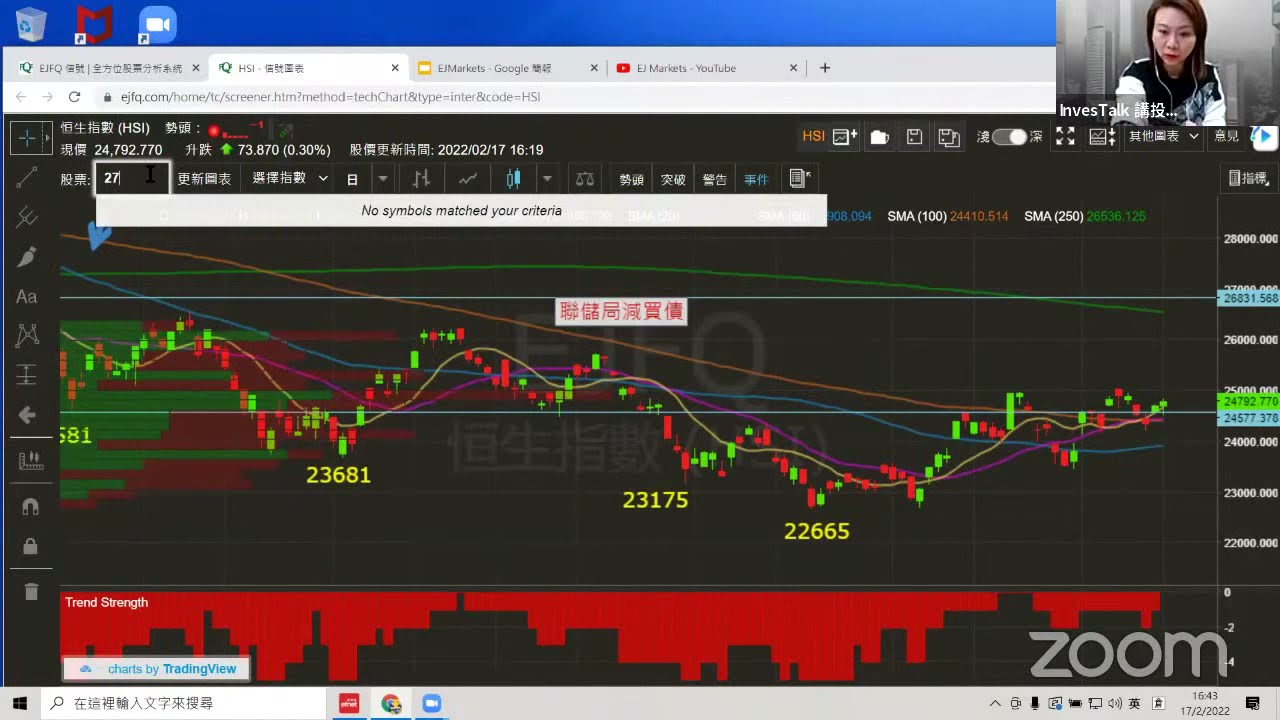Click the 股票 stock code input field
The width and height of the screenshot is (1280, 720).
[x=131, y=178]
